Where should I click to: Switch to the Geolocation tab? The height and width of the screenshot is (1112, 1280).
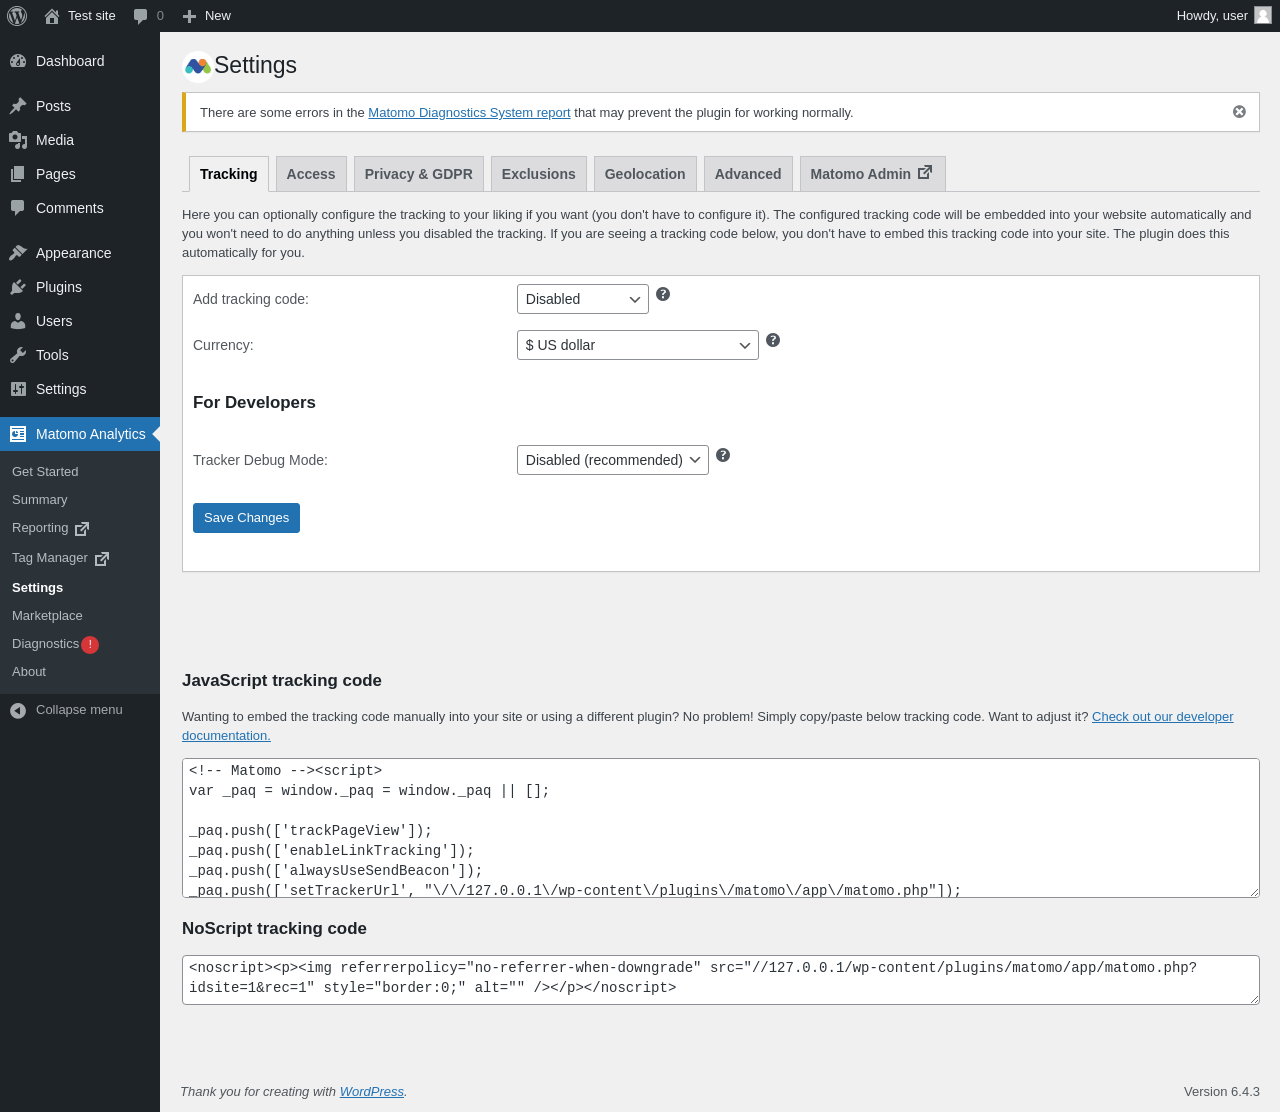click(x=645, y=174)
